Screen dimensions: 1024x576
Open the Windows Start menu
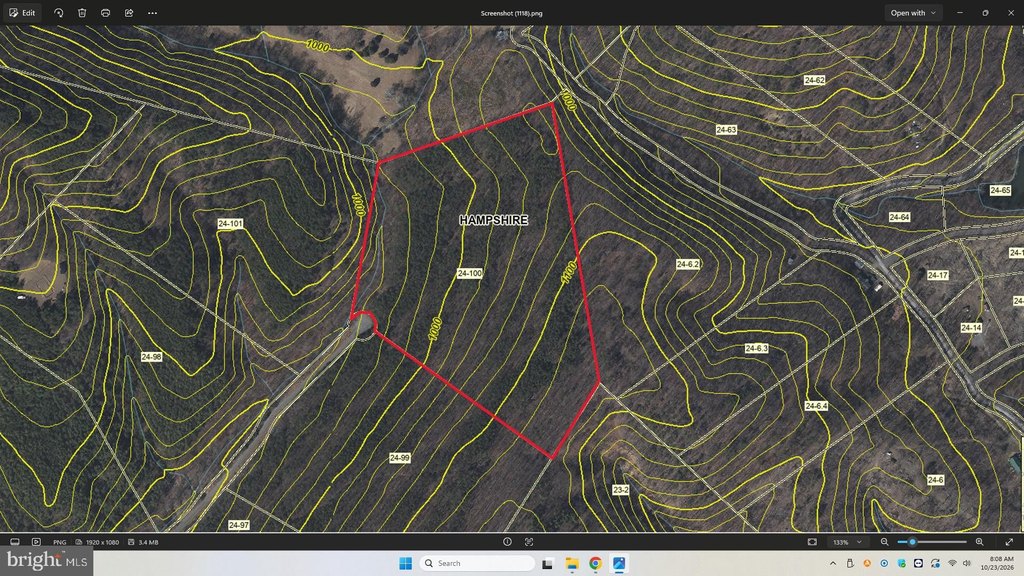(406, 563)
